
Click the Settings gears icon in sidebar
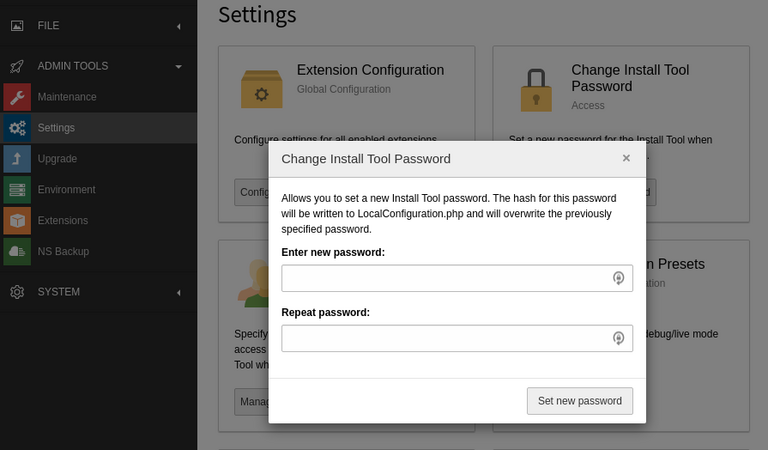[x=17, y=128]
